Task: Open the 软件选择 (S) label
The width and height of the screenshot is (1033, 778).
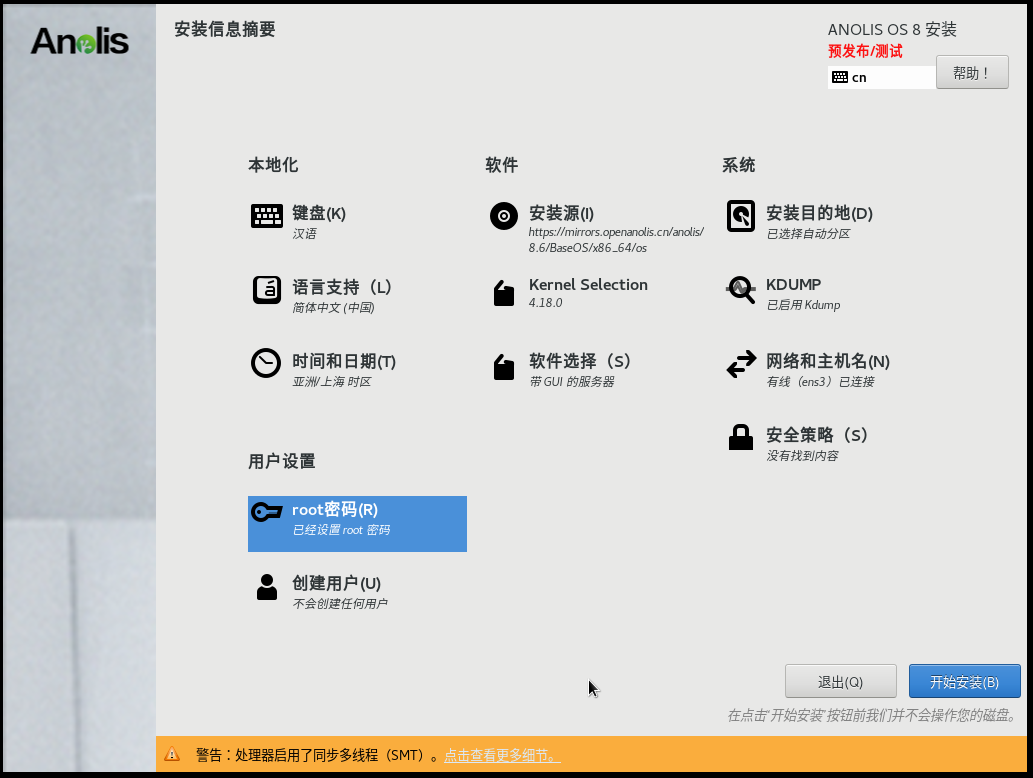Action: coord(580,361)
